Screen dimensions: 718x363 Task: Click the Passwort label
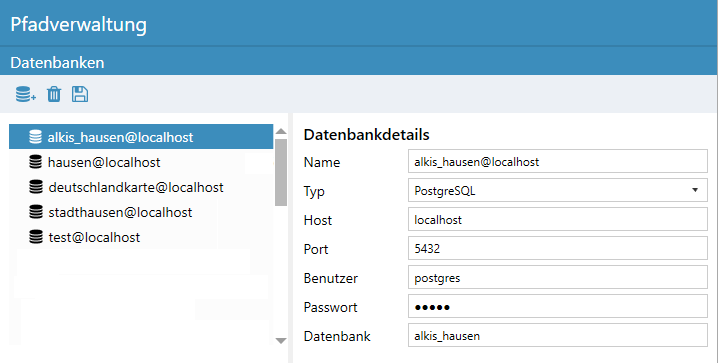point(330,307)
